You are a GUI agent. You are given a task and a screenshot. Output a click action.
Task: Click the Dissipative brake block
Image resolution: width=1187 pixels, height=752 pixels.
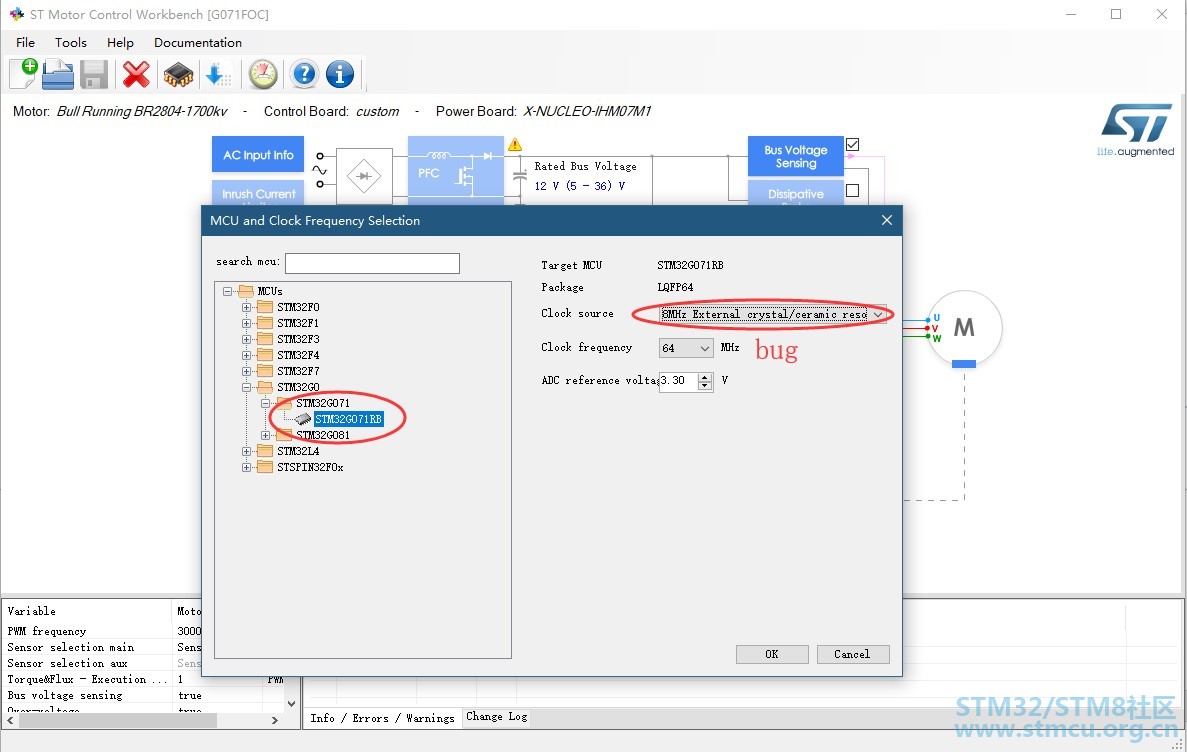(x=796, y=192)
